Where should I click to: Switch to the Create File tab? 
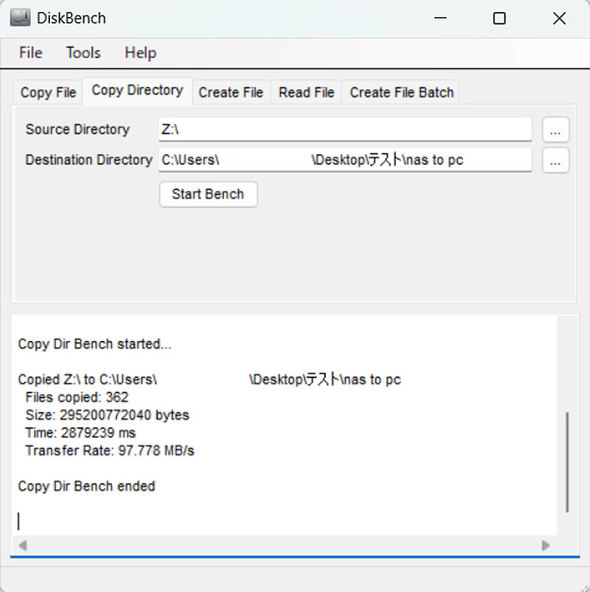tap(231, 92)
